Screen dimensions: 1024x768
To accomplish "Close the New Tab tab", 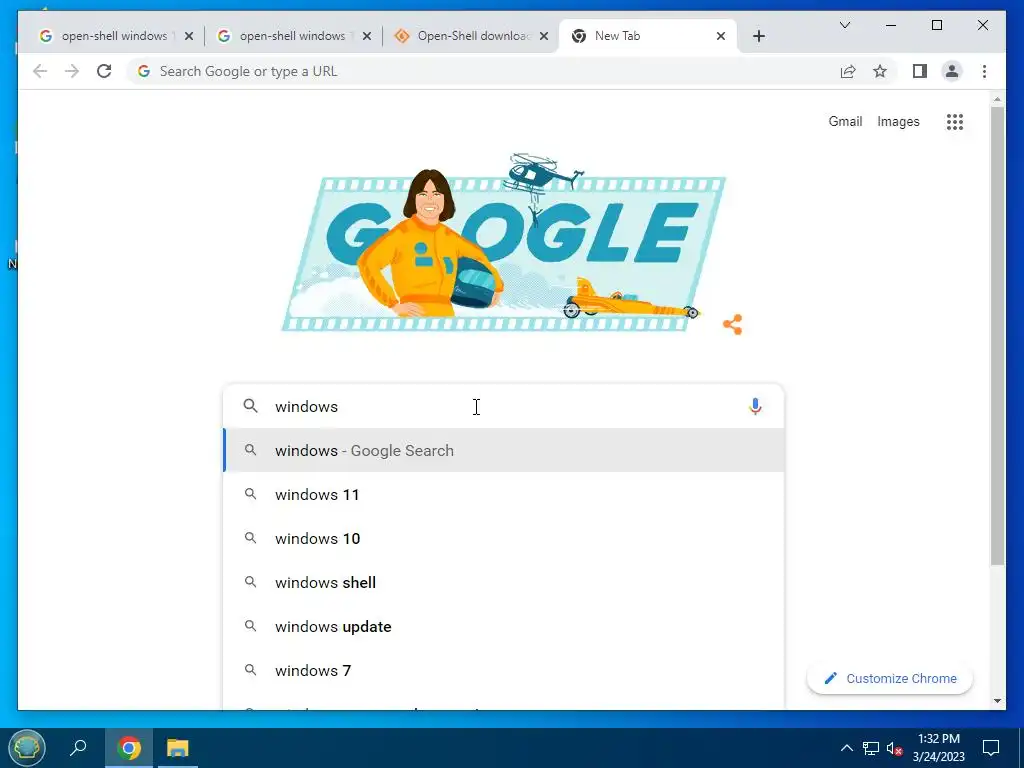I will pos(720,36).
